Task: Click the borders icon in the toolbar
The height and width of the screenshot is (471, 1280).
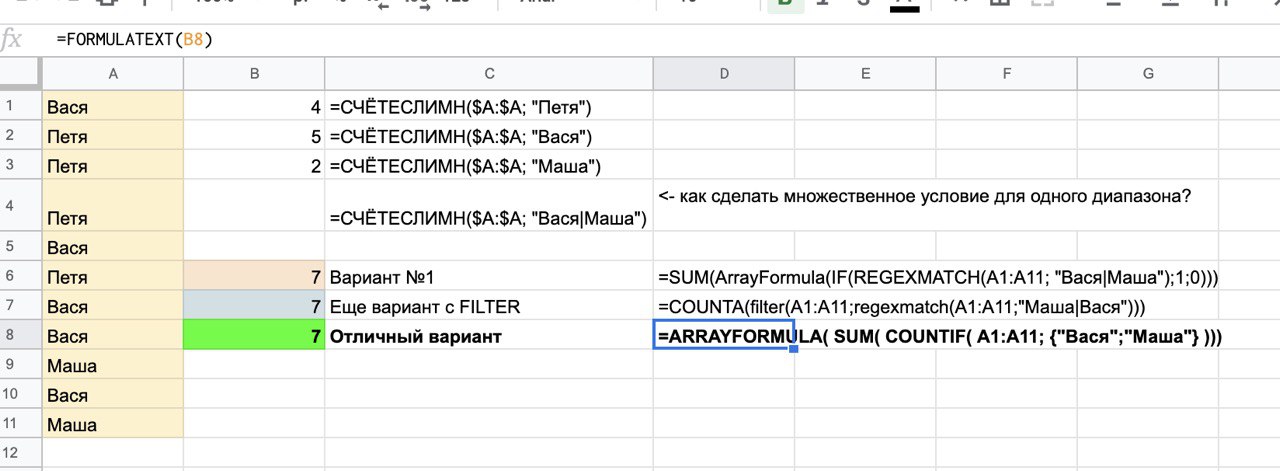Action: pos(1000,4)
